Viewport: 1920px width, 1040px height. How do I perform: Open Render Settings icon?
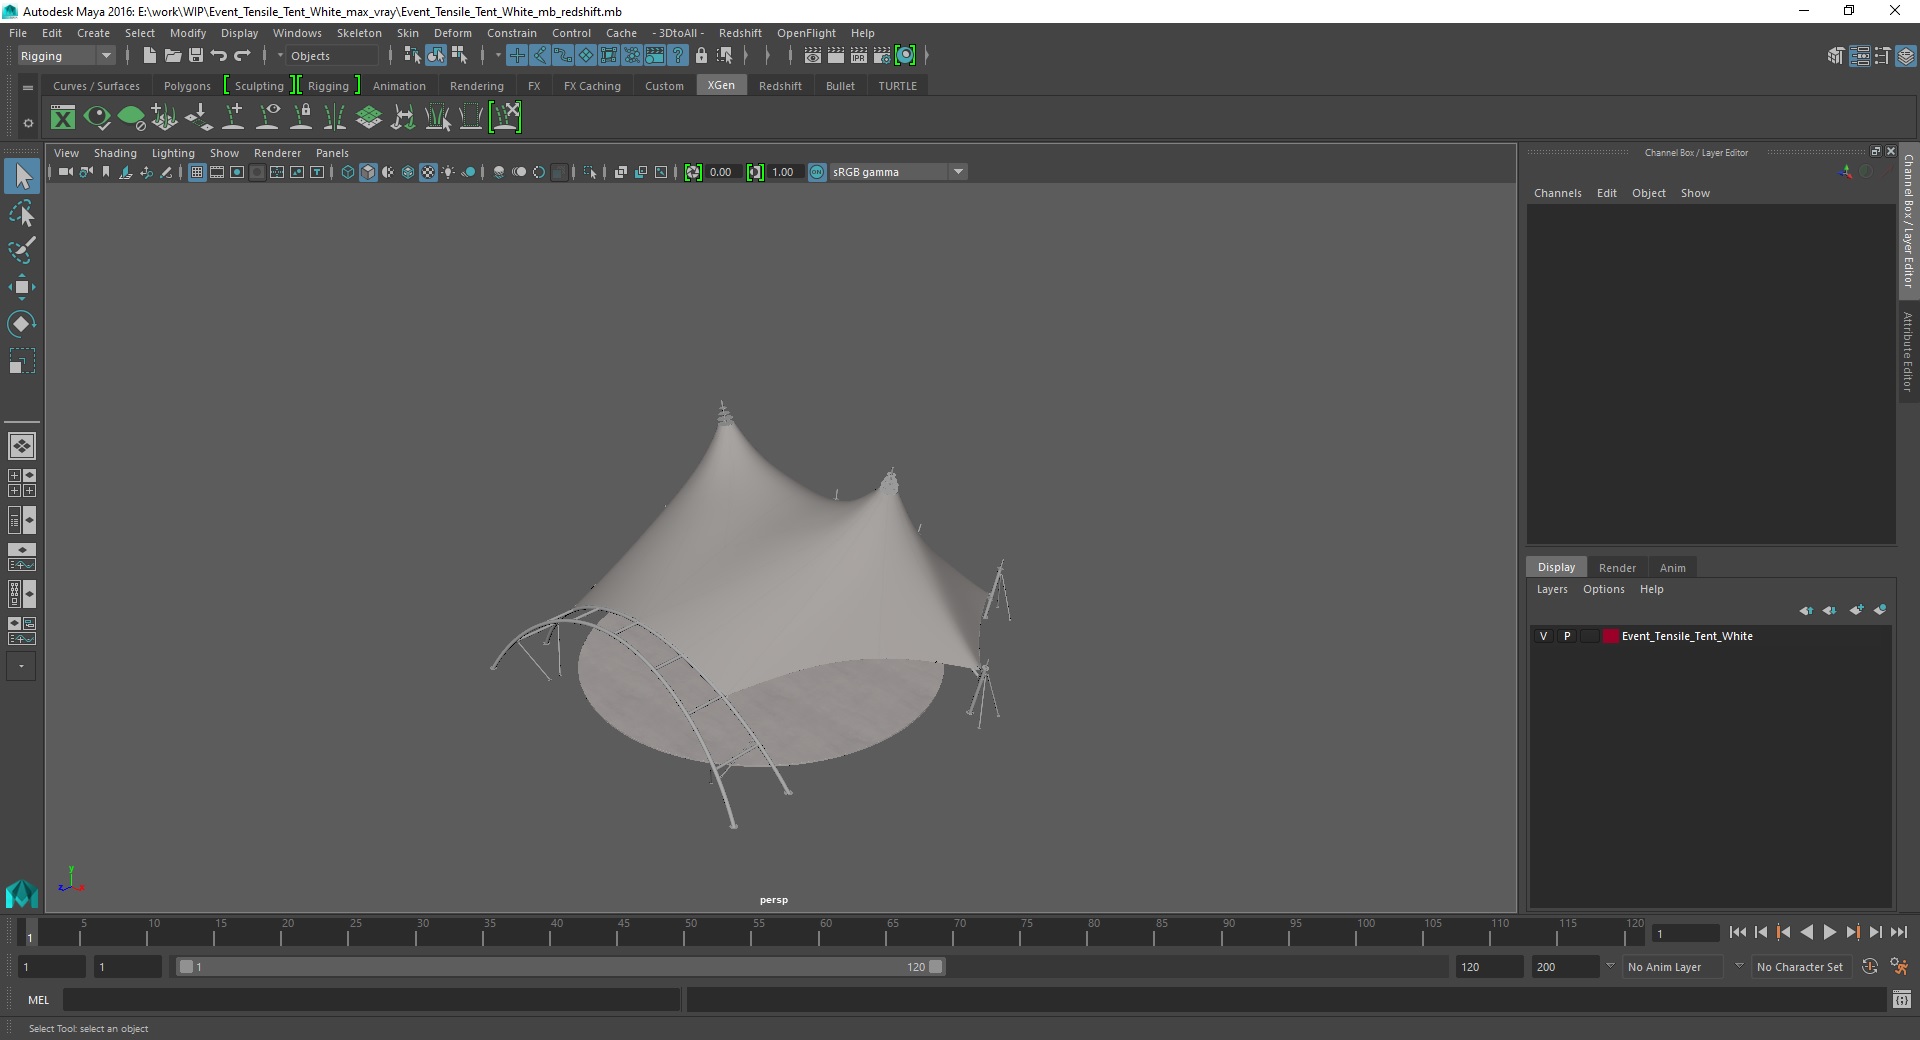click(882, 56)
